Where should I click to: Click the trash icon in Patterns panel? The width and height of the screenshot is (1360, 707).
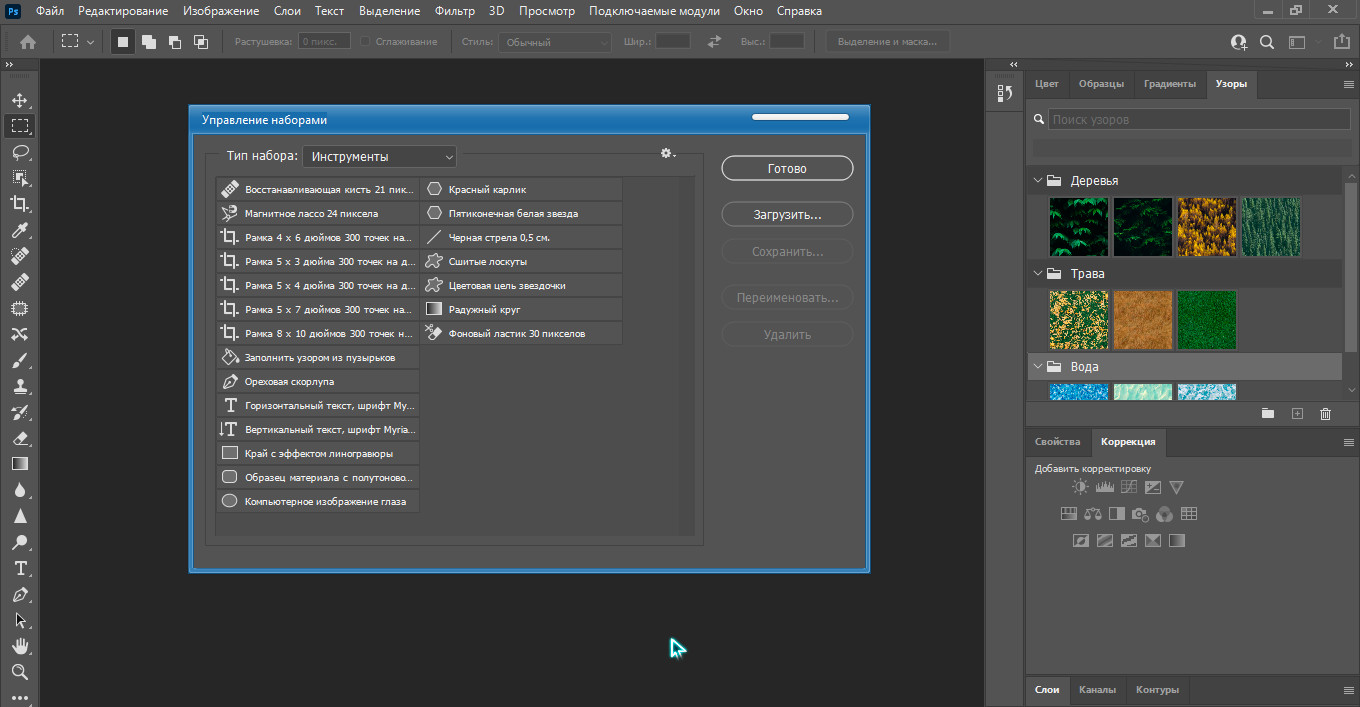[1325, 413]
